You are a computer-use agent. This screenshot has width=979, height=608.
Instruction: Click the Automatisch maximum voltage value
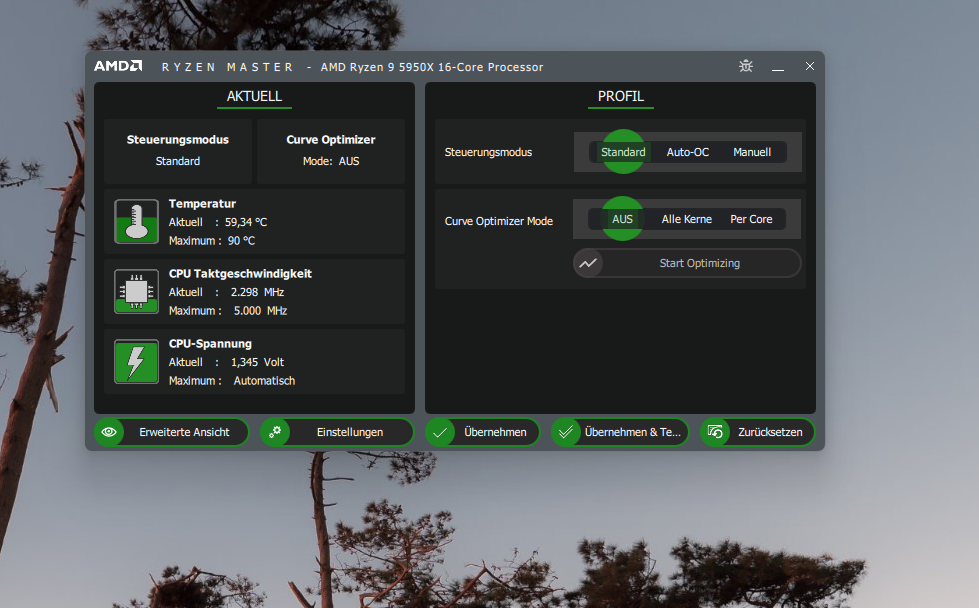tap(264, 381)
